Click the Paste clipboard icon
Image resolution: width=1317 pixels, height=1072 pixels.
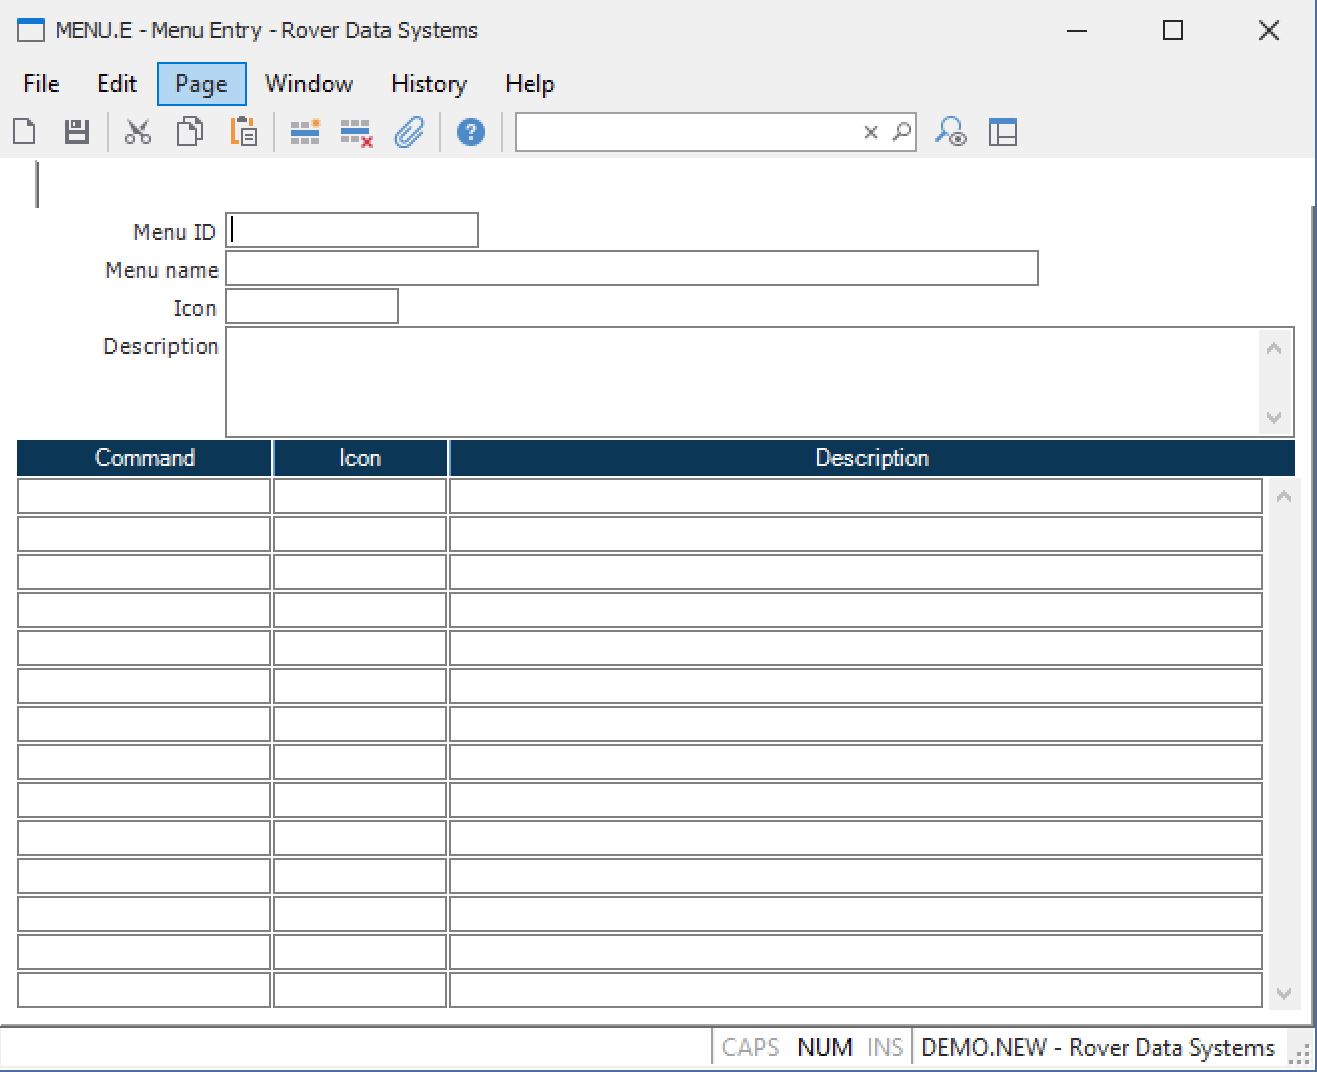pos(243,132)
